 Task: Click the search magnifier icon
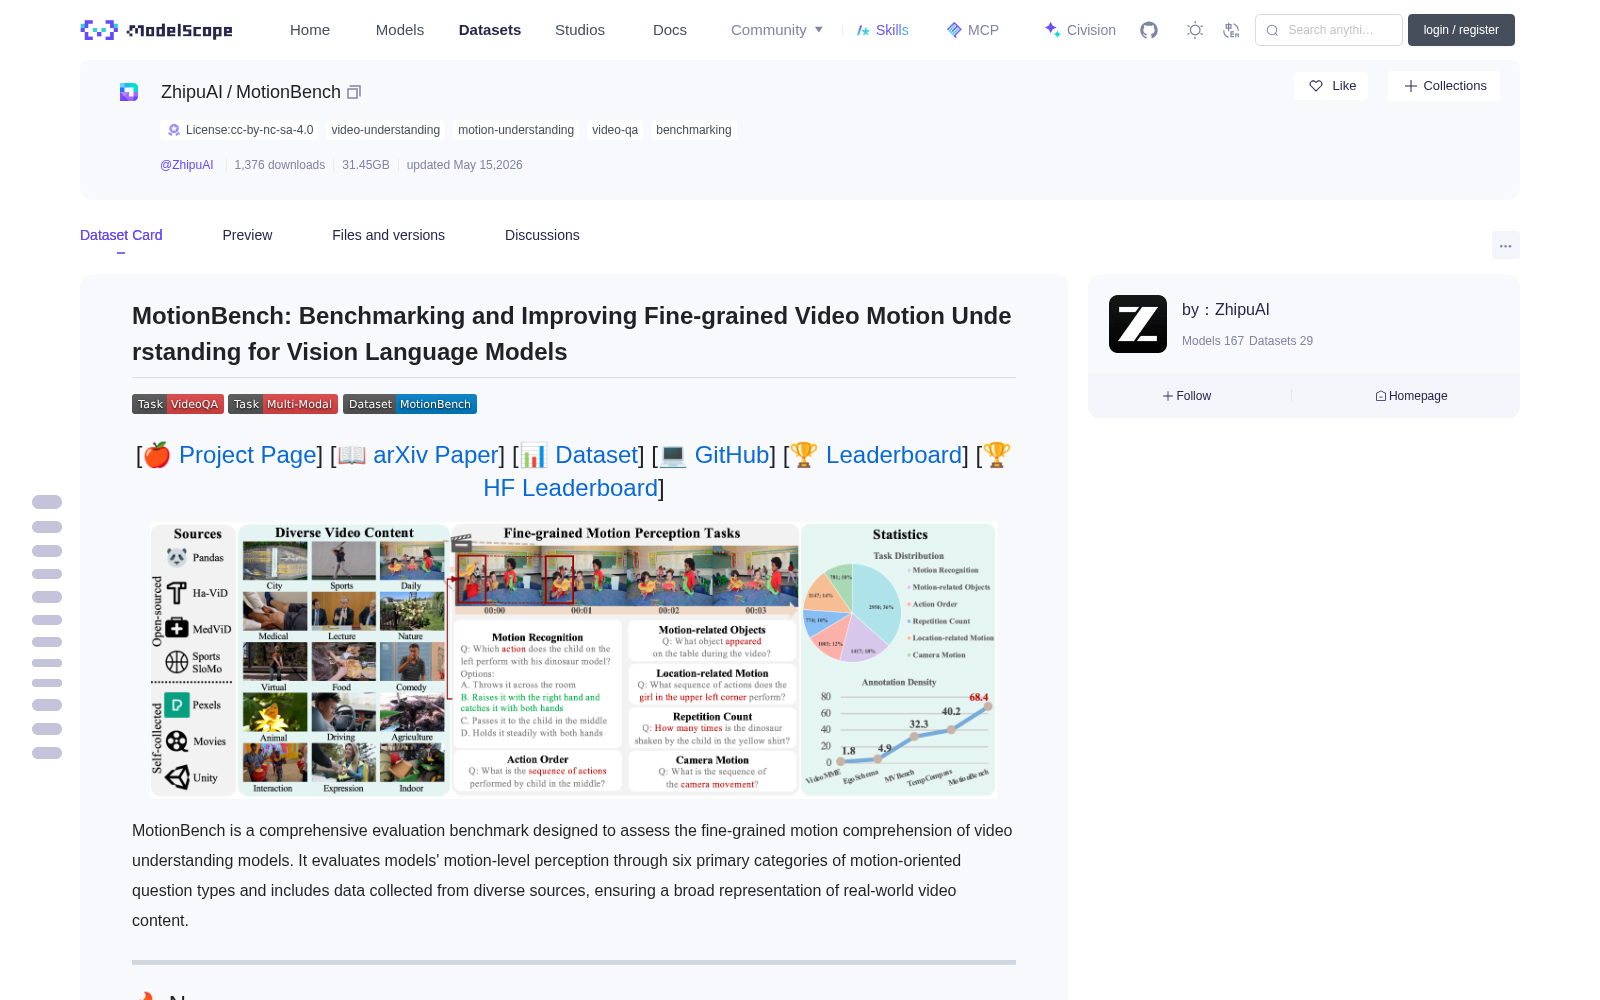click(1272, 30)
